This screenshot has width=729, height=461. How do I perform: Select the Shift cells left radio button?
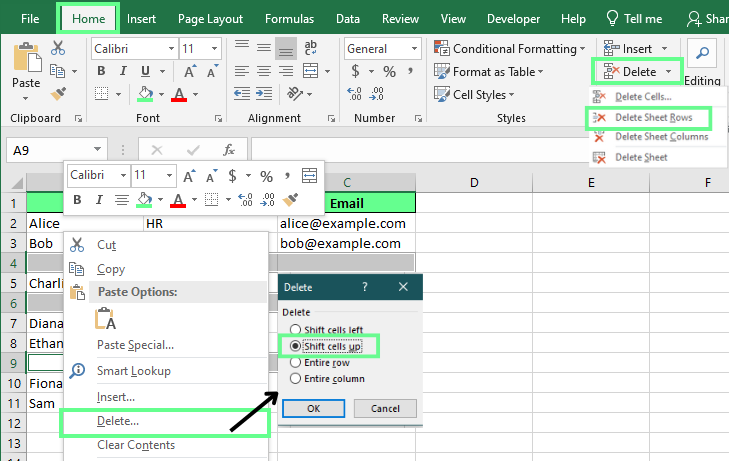(295, 329)
